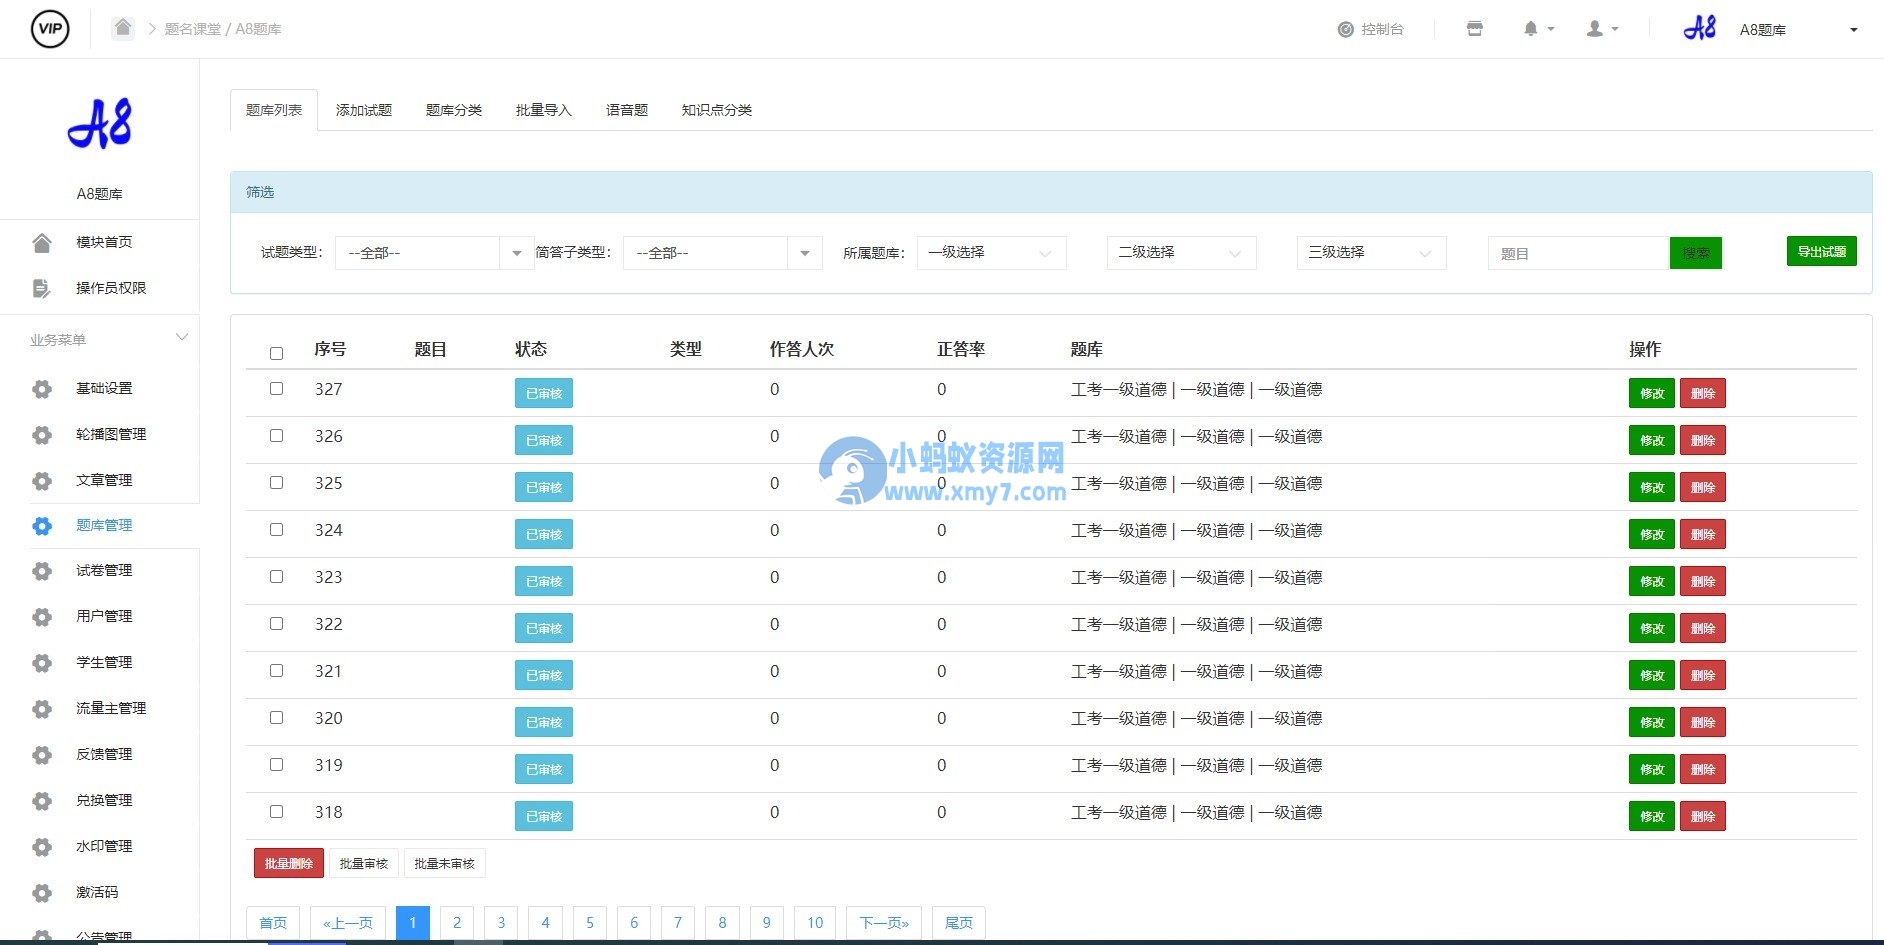Viewport: 1884px width, 945px height.
Task: Open the 试题类型 dropdown
Action: (x=433, y=253)
